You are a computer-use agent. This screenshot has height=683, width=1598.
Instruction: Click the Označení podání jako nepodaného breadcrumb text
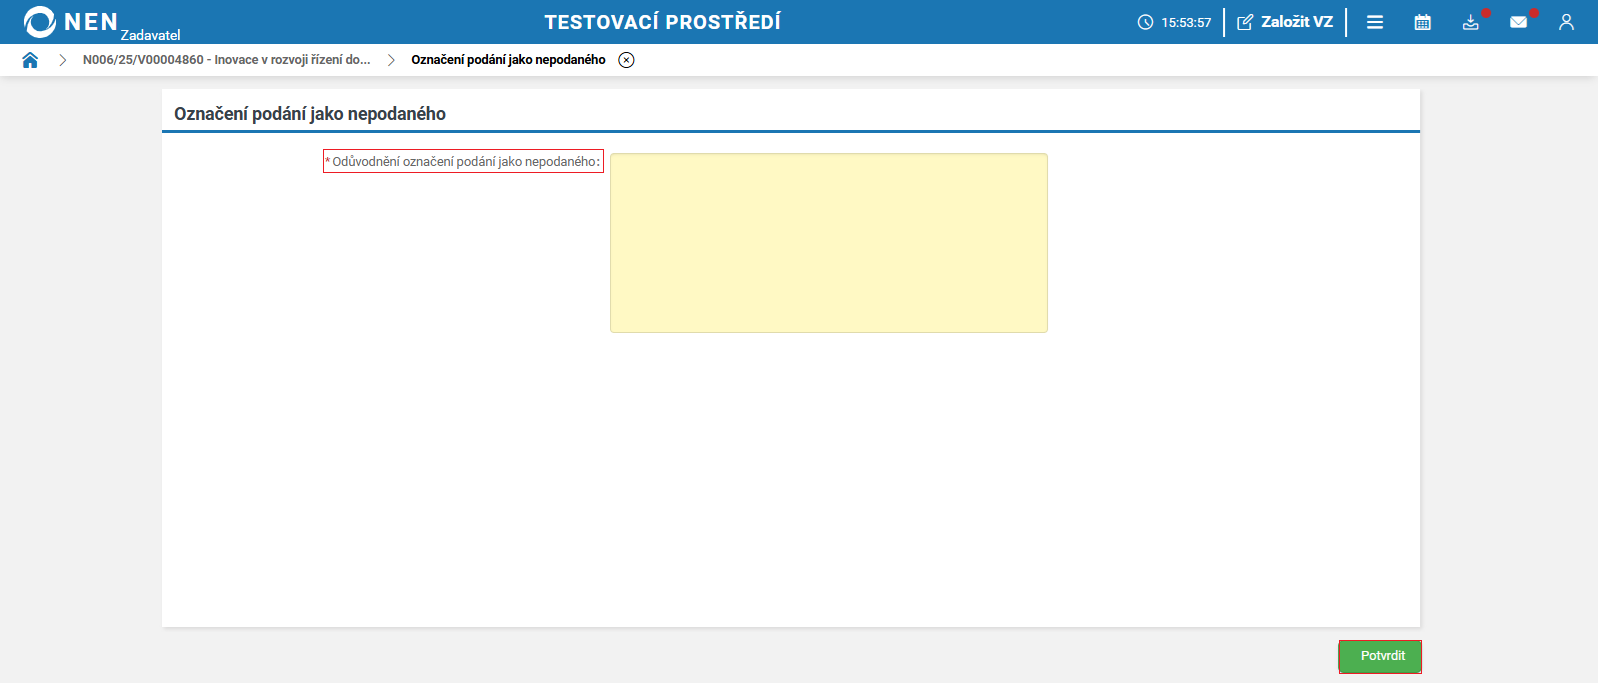pyautogui.click(x=508, y=60)
